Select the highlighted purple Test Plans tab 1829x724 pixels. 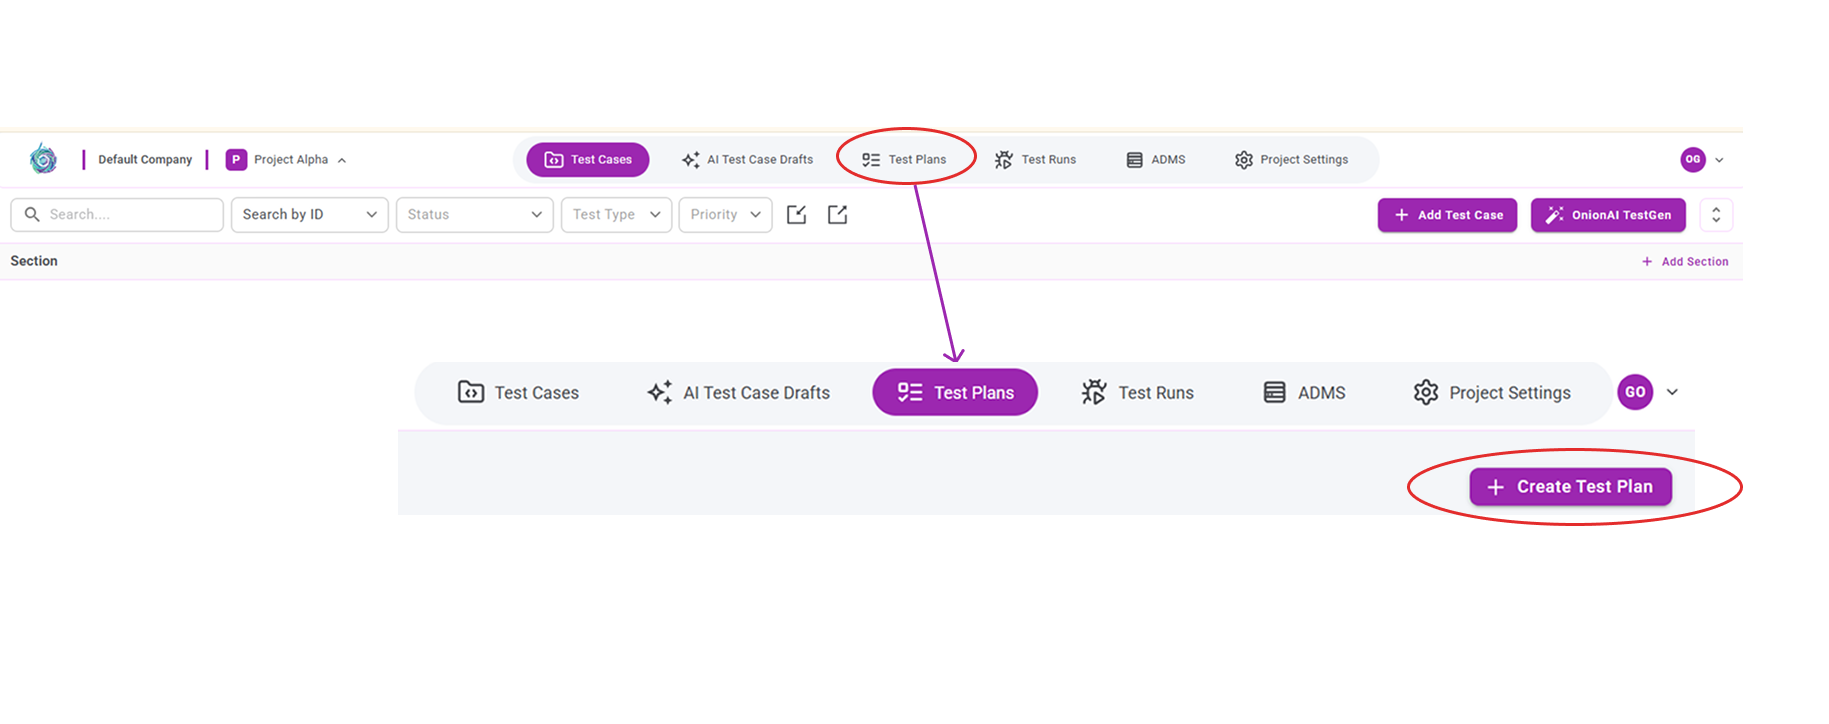955,392
